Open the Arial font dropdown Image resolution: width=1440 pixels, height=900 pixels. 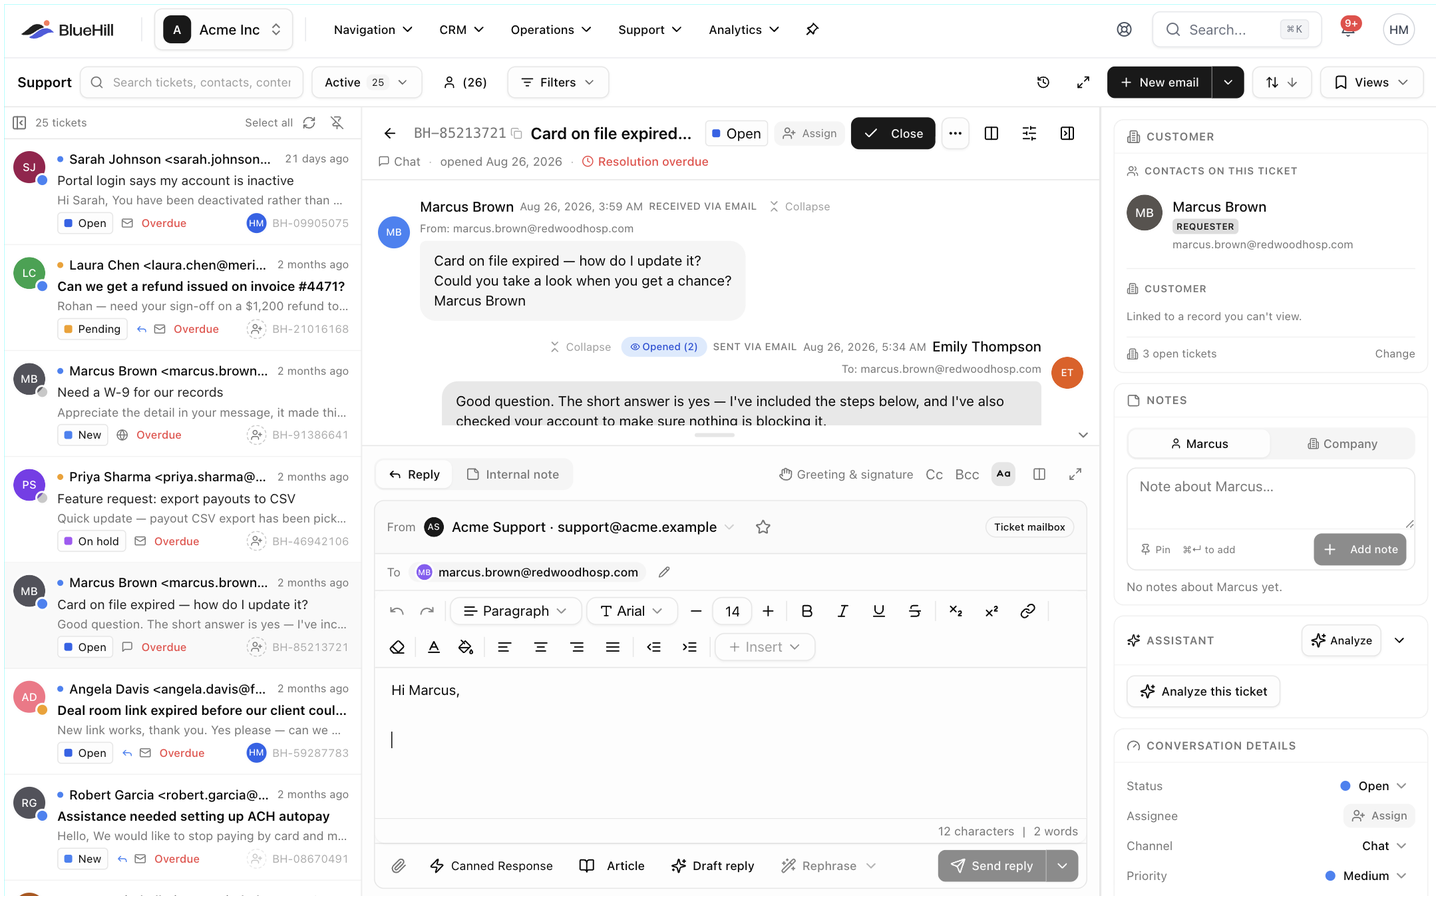coord(632,611)
